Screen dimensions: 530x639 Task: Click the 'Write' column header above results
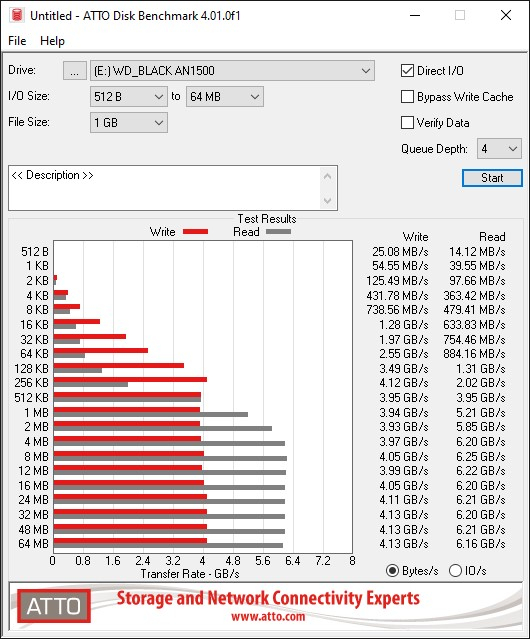[x=416, y=237]
